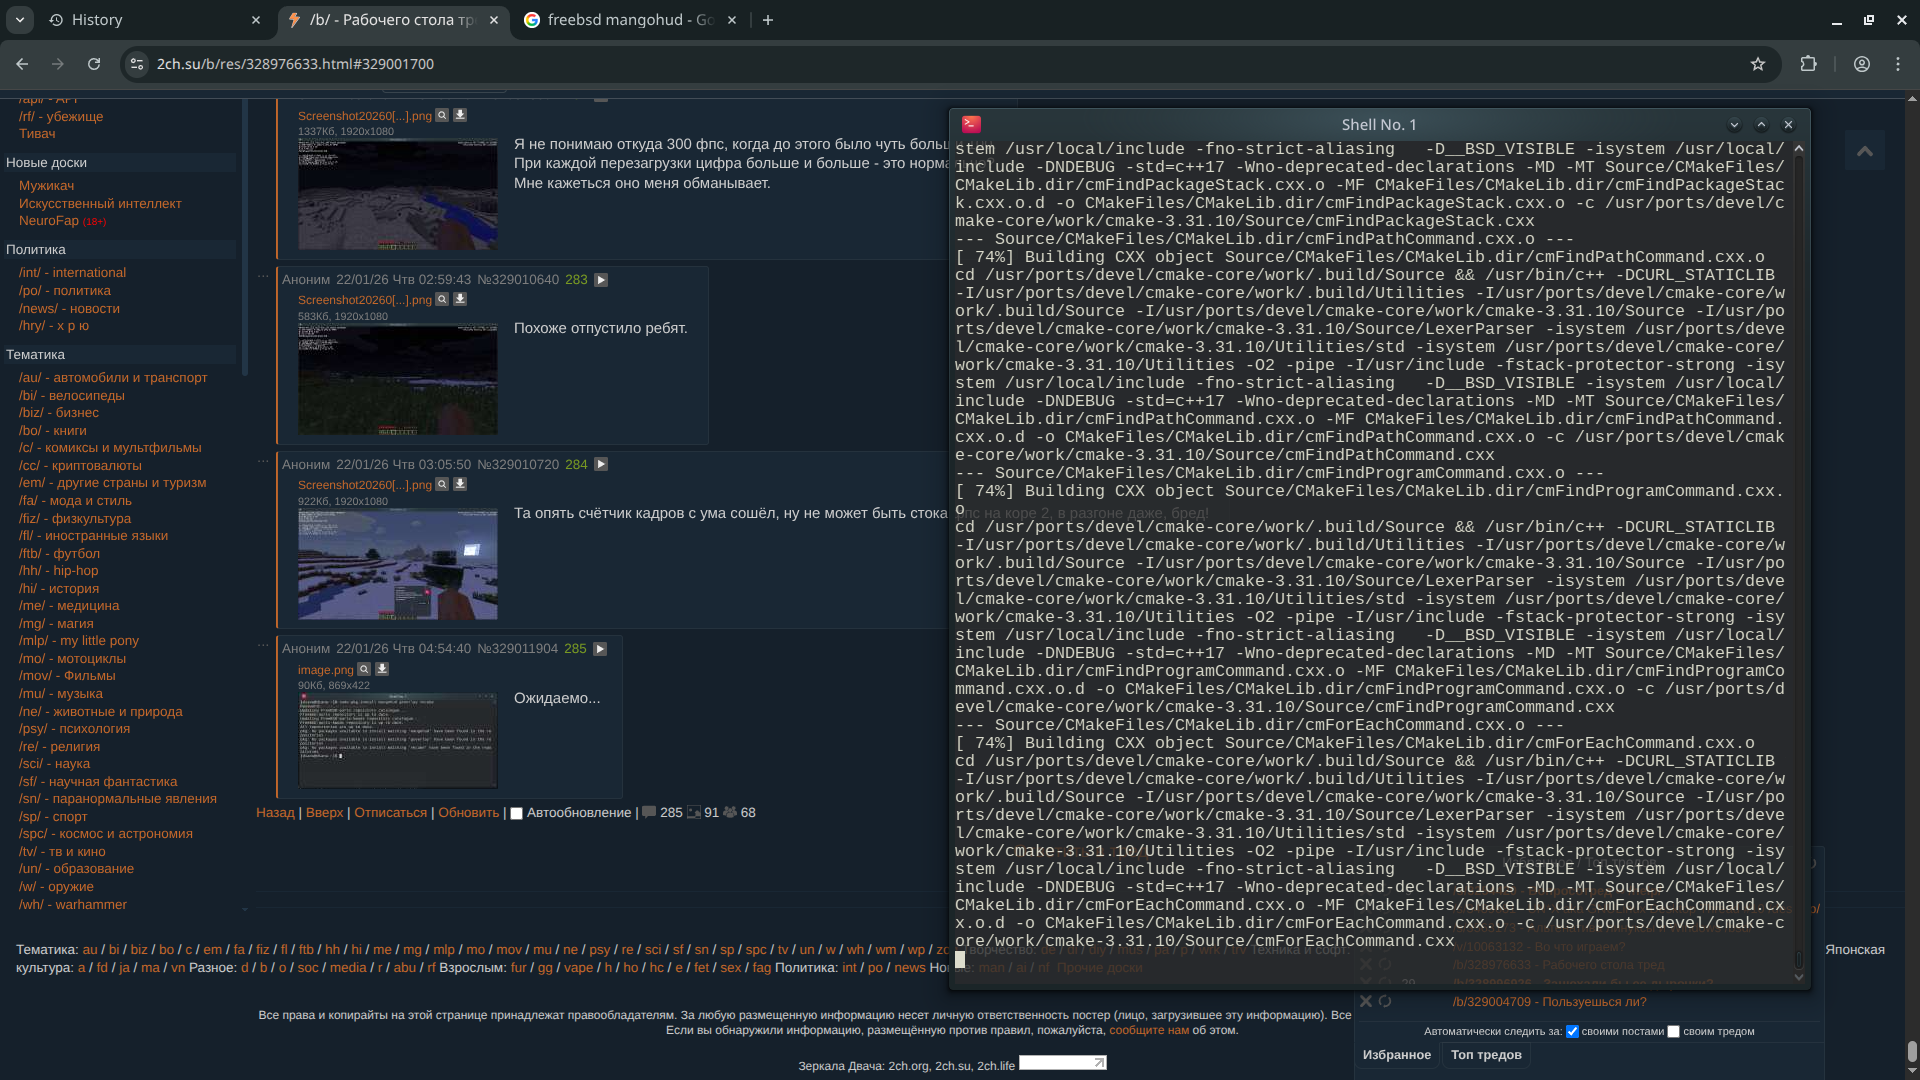The height and width of the screenshot is (1080, 1920).
Task: Click the Обновить link
Action: pyautogui.click(x=468, y=813)
